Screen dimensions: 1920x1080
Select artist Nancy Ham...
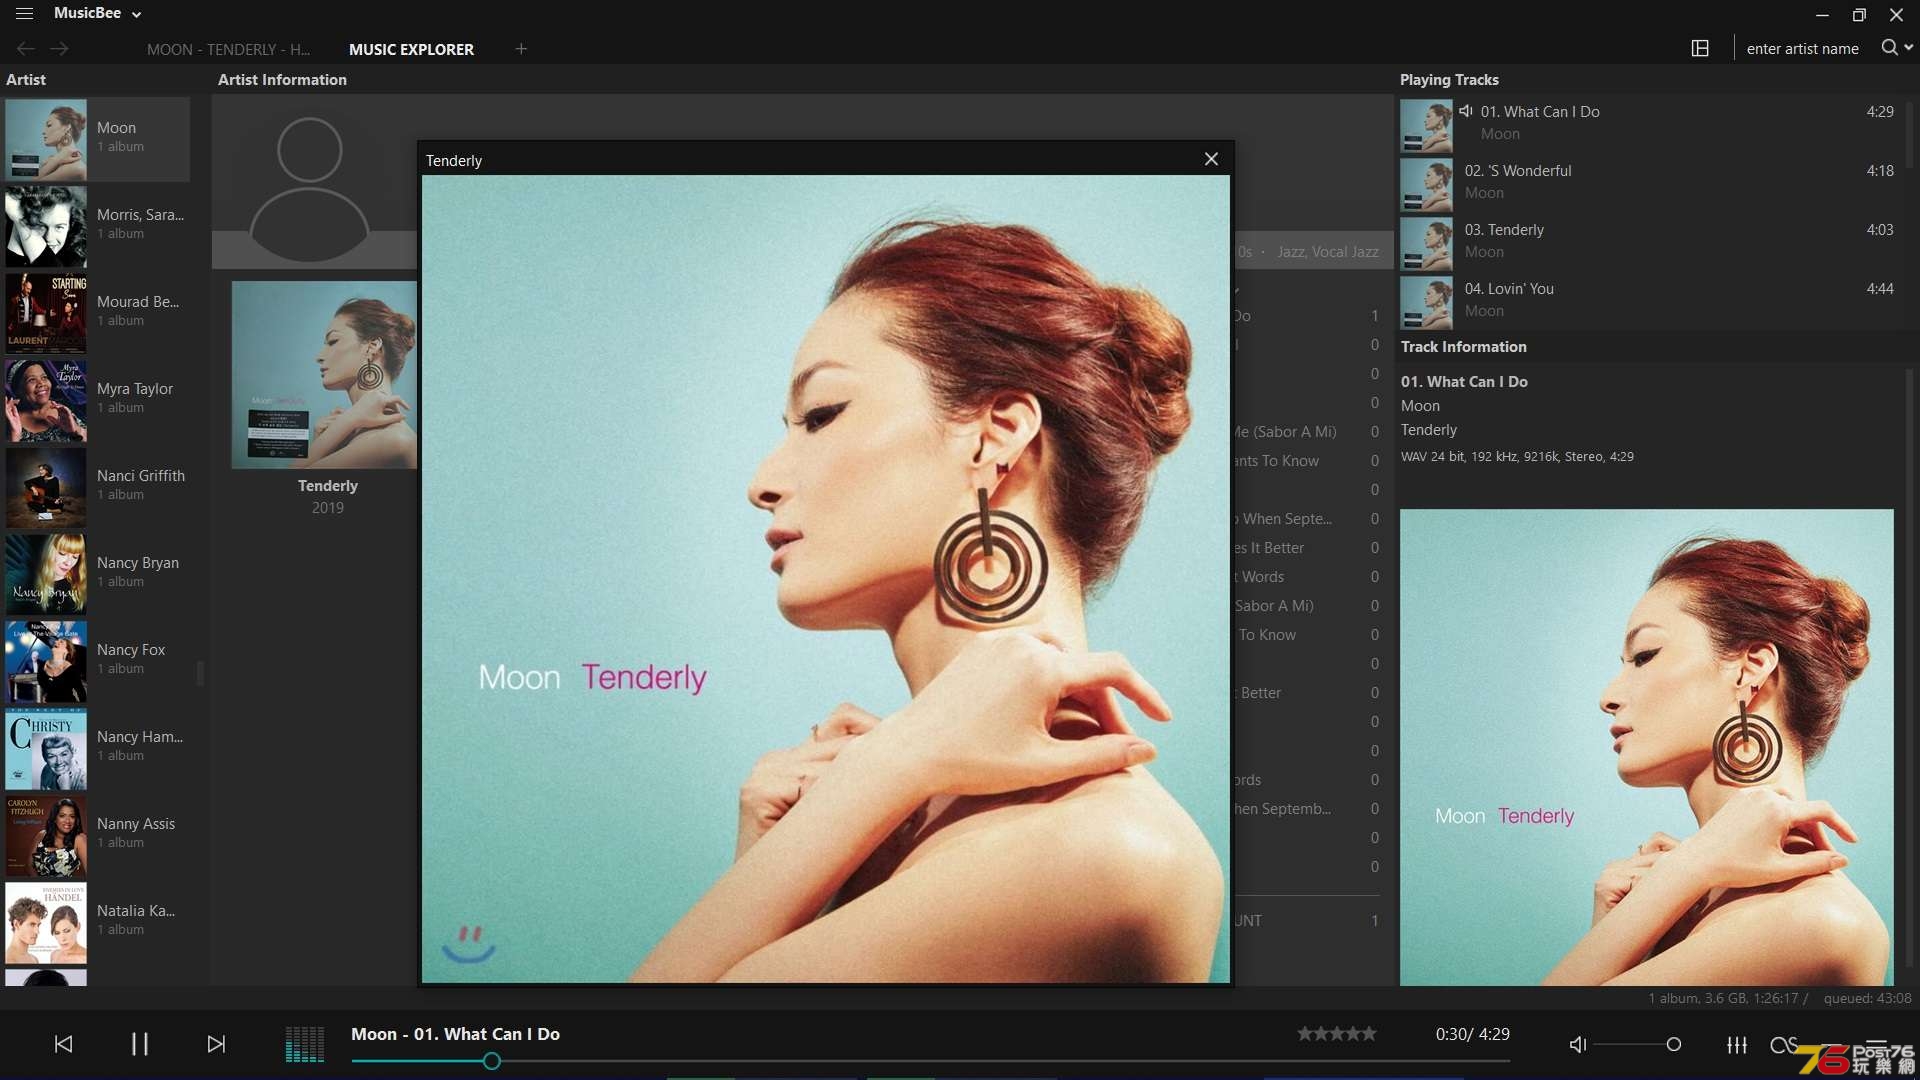(x=97, y=748)
